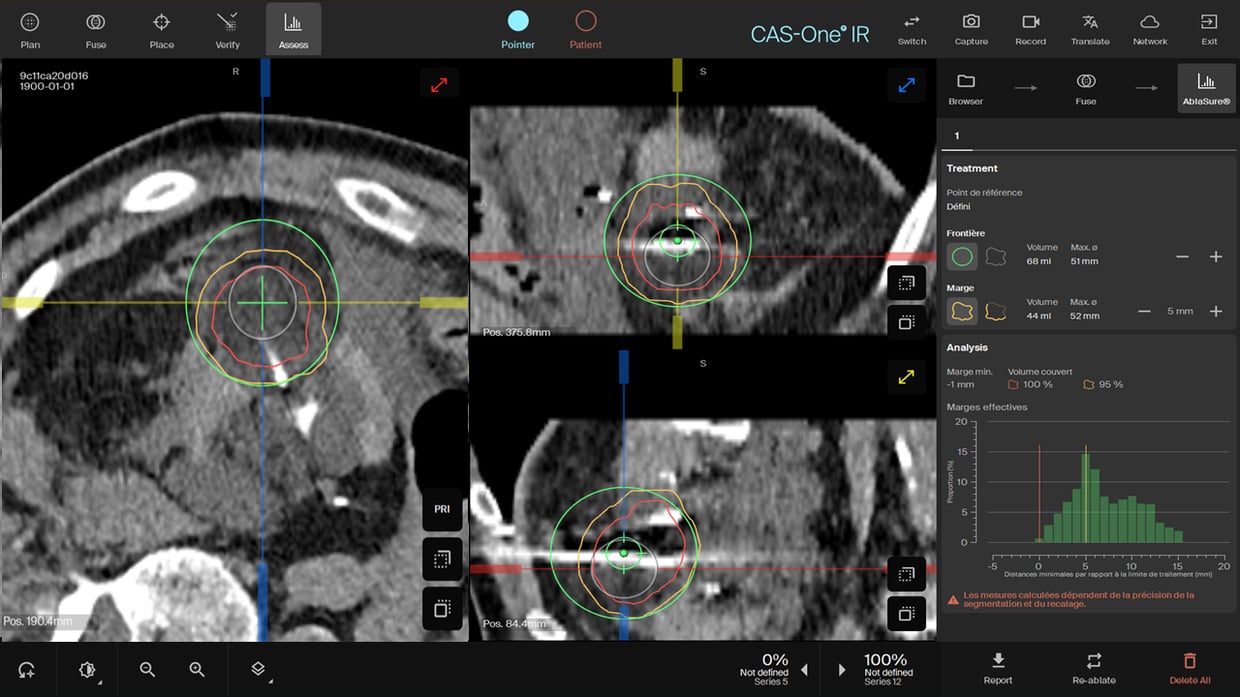The image size is (1240, 697).
Task: Open the Network cloud icon
Action: pos(1150,28)
